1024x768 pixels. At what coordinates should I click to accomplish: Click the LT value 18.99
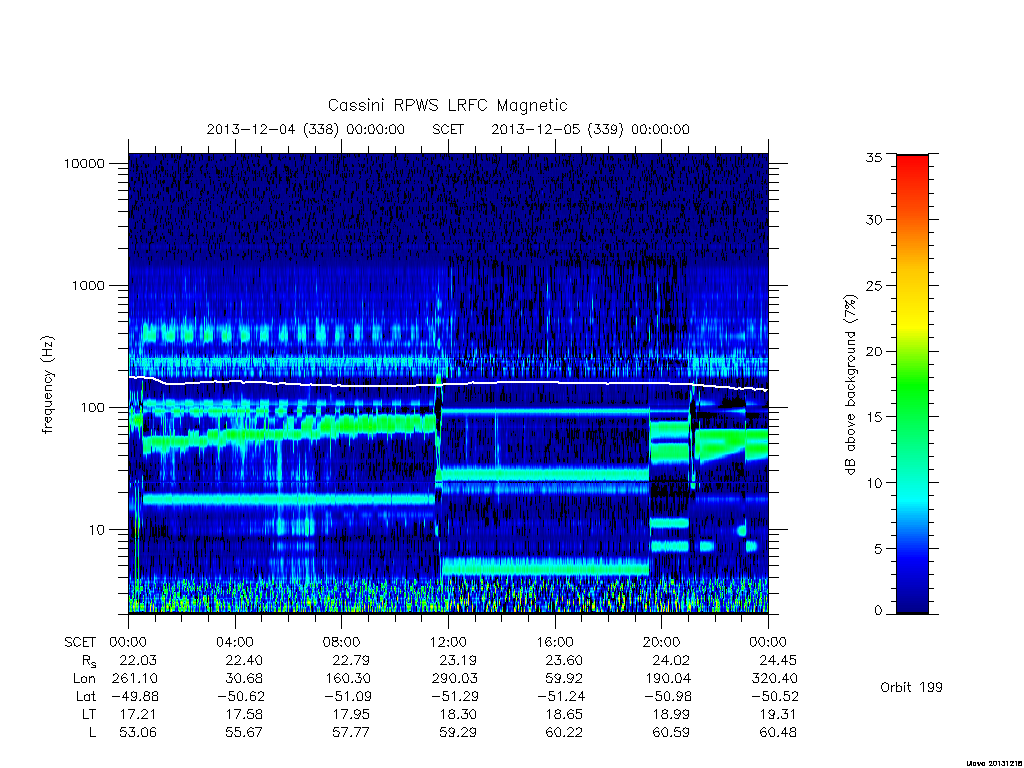pos(671,715)
